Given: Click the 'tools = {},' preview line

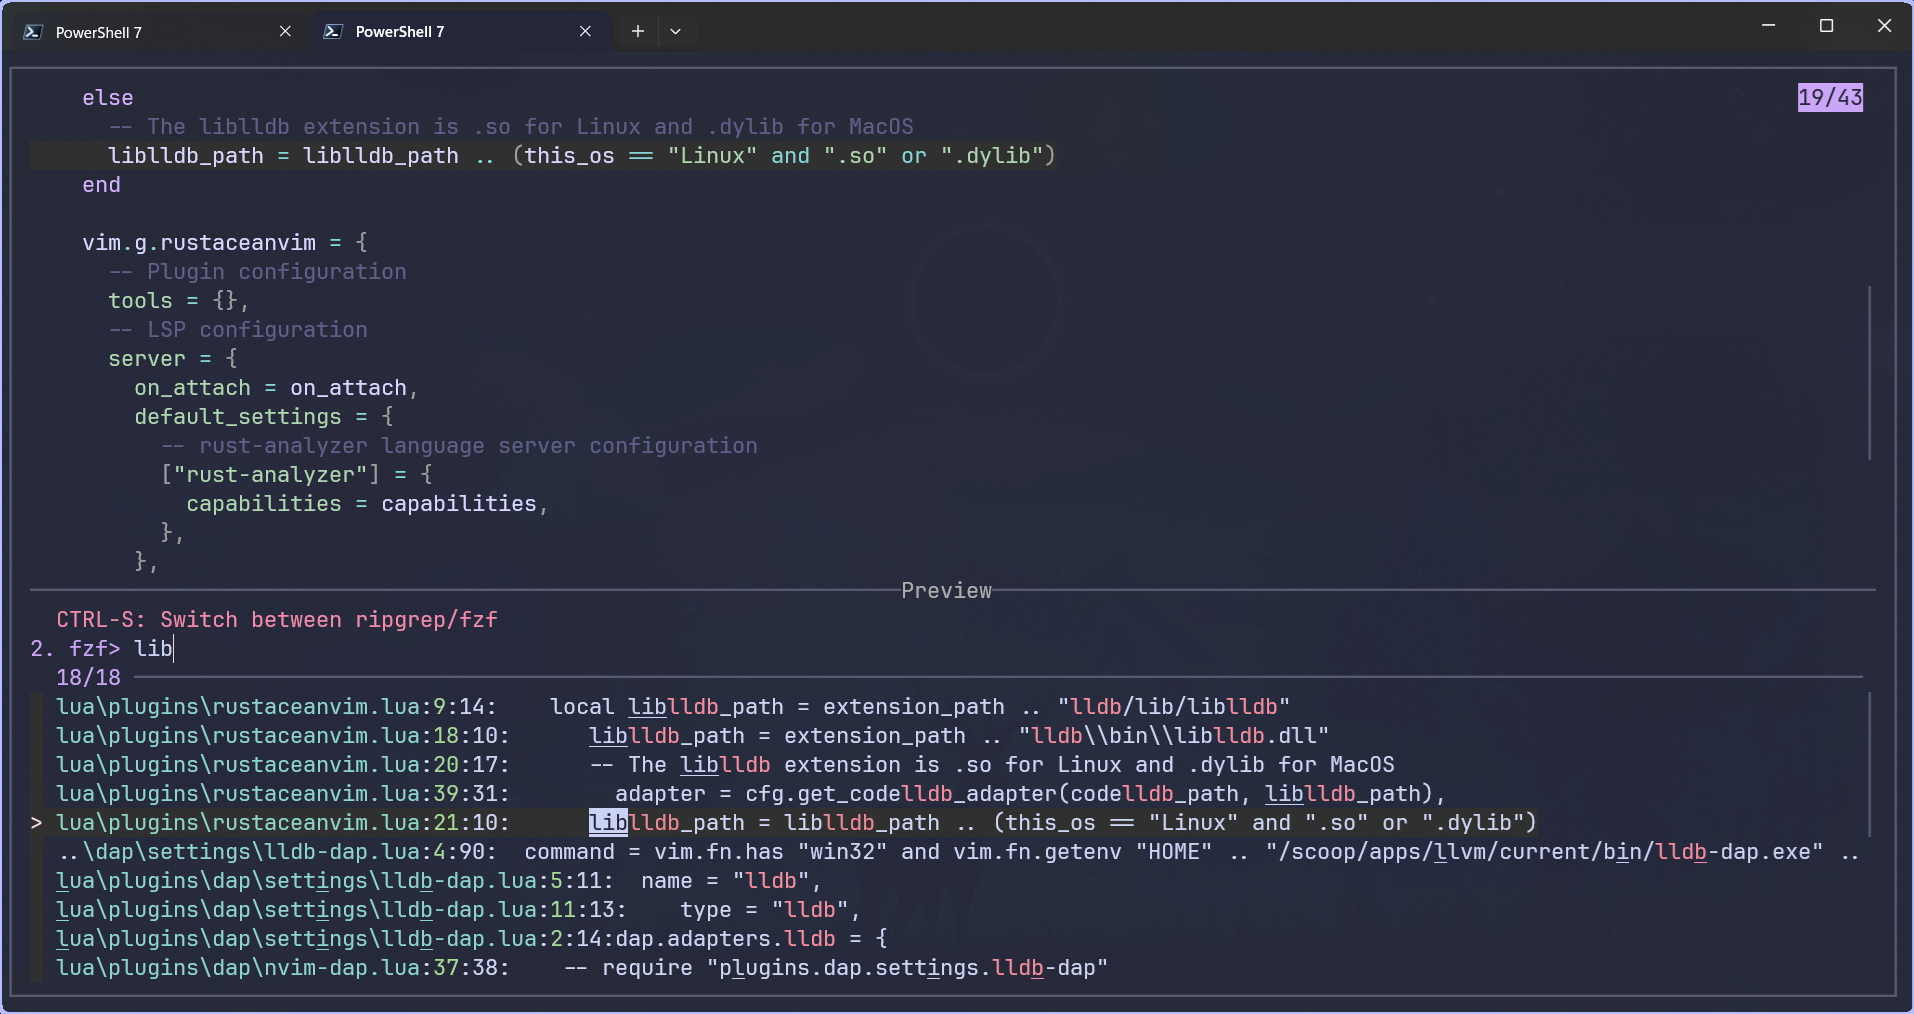Looking at the screenshot, I should 179,301.
